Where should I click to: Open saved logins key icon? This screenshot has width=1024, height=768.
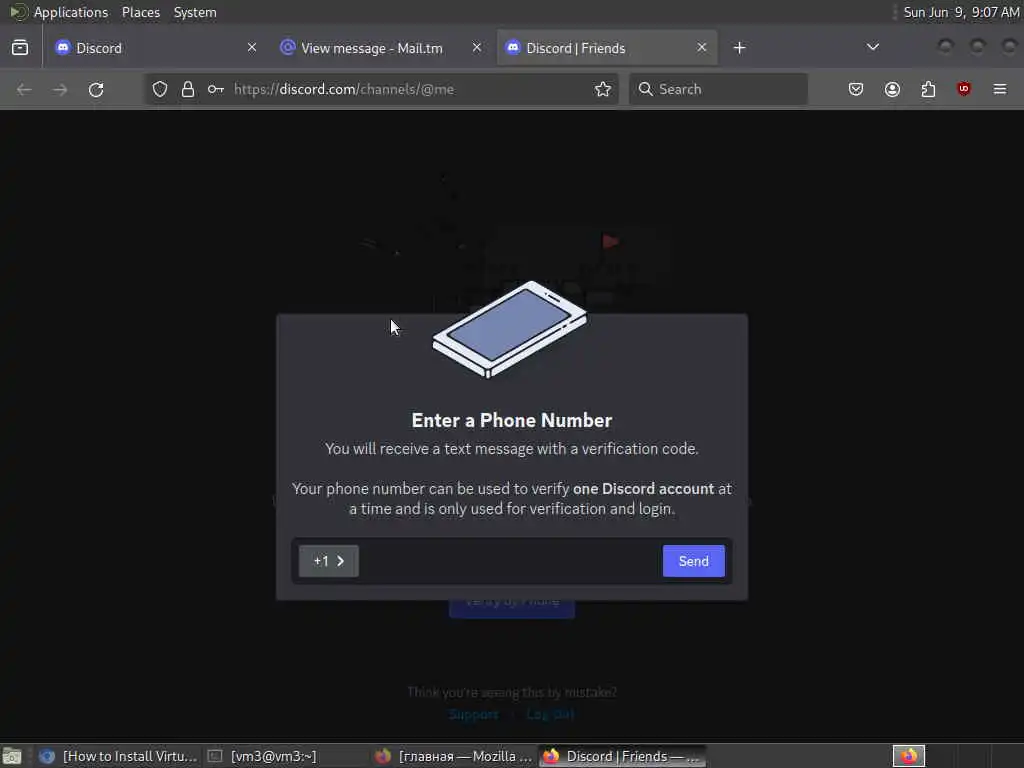[216, 89]
